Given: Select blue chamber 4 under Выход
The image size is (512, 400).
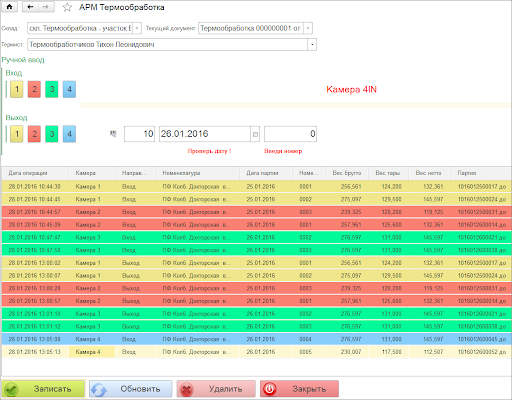Looking at the screenshot, I should pyautogui.click(x=69, y=134).
